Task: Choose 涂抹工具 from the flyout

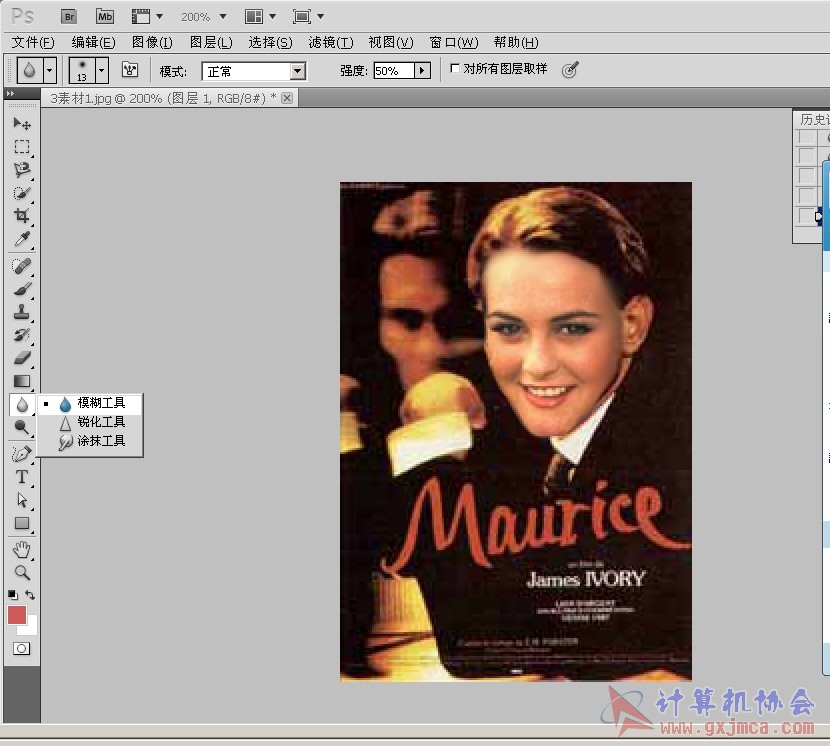Action: pyautogui.click(x=89, y=441)
